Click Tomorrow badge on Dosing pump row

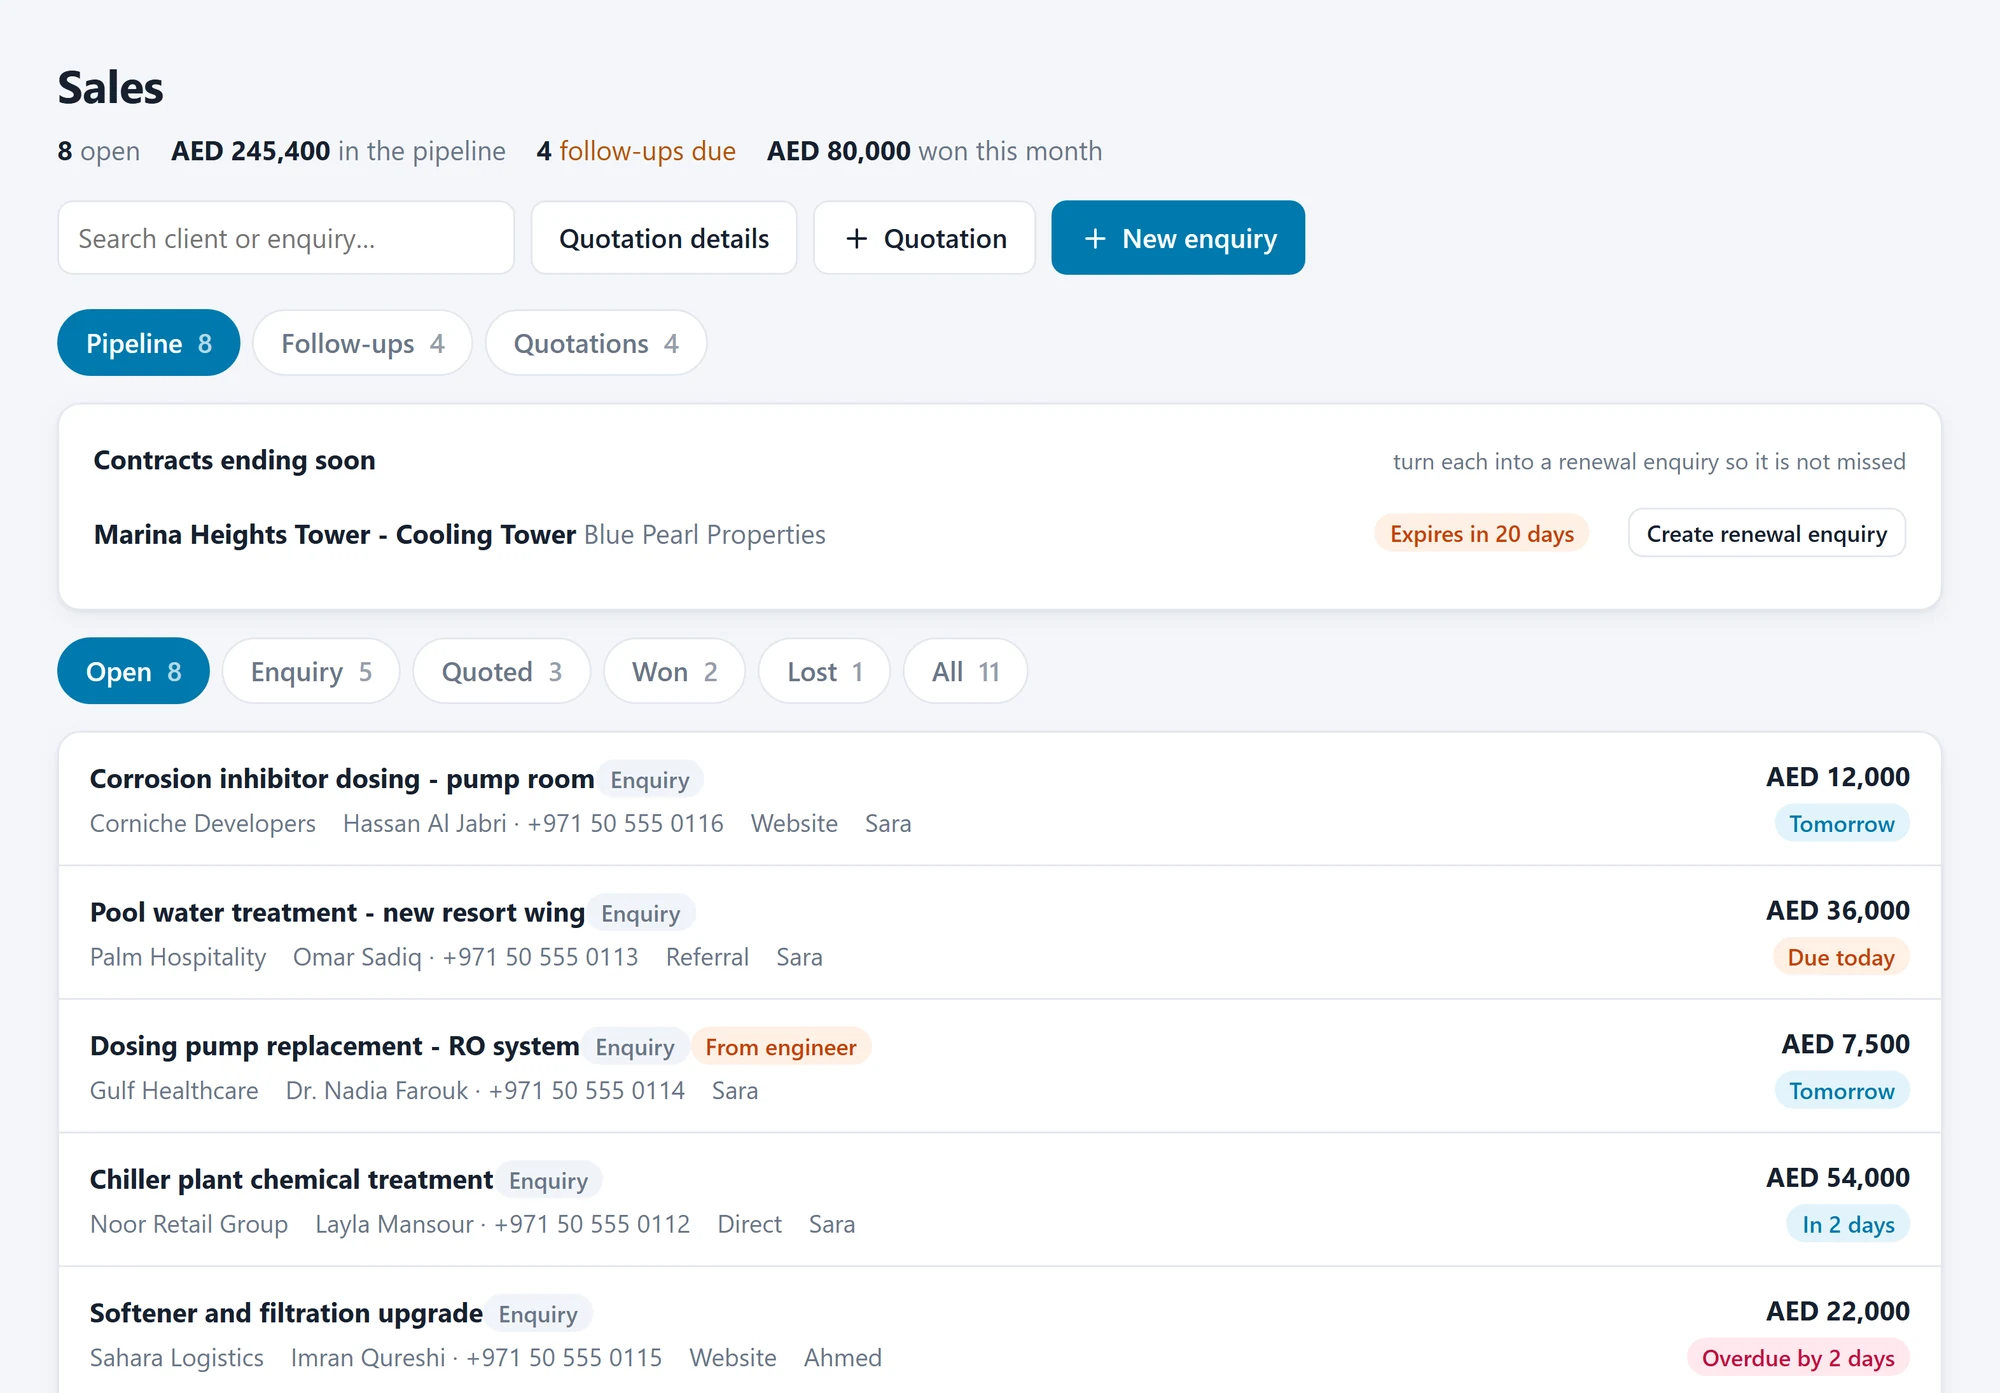click(x=1842, y=1091)
